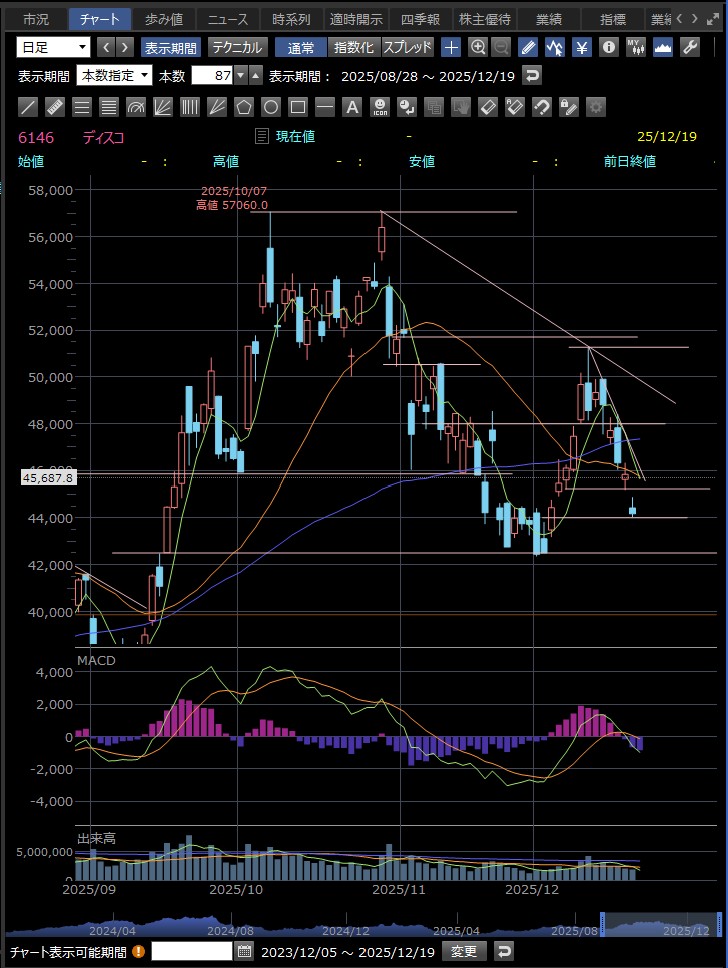Image resolution: width=728 pixels, height=968 pixels.
Task: Enable the スプレッド chart mode
Action: click(408, 47)
